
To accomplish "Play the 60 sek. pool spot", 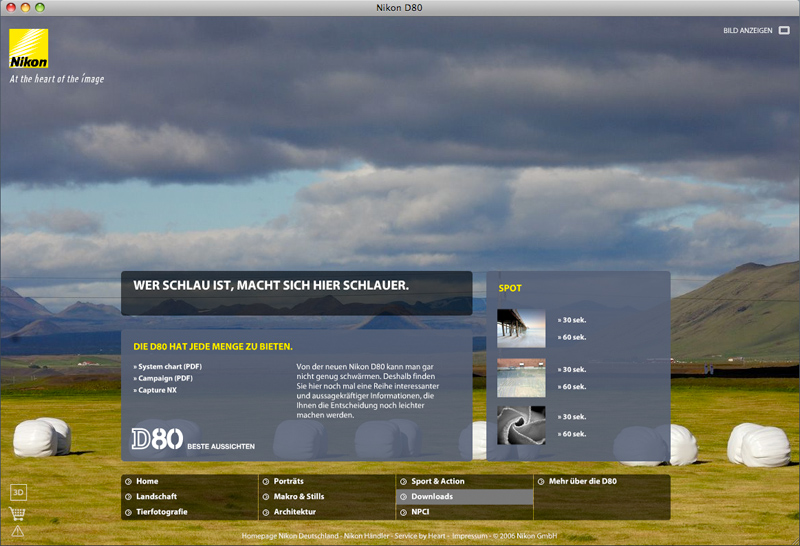I will pos(572,387).
